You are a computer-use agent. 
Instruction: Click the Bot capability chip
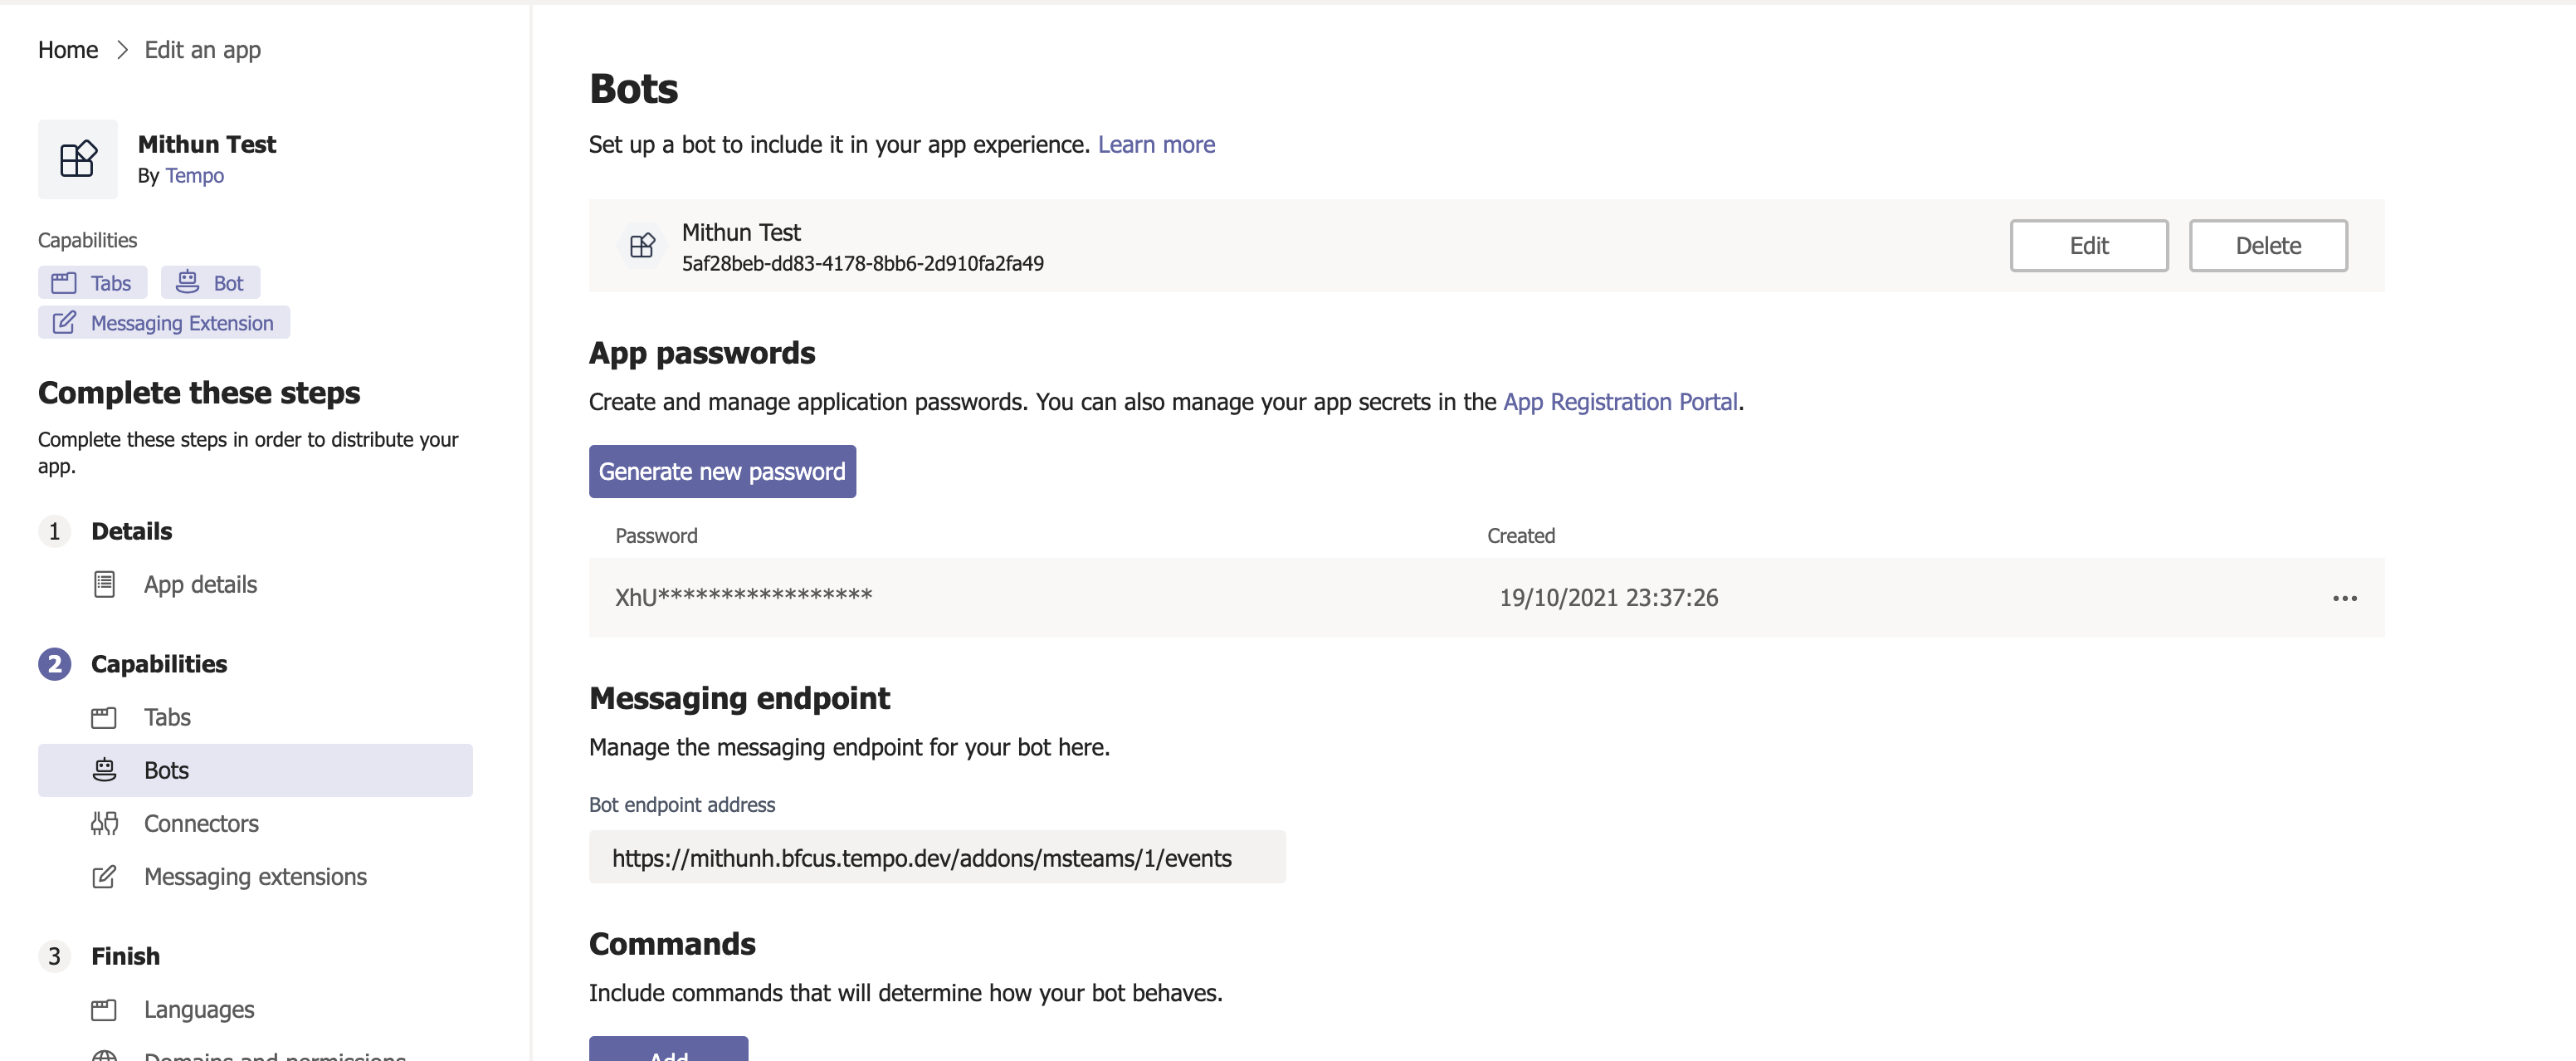(x=210, y=283)
